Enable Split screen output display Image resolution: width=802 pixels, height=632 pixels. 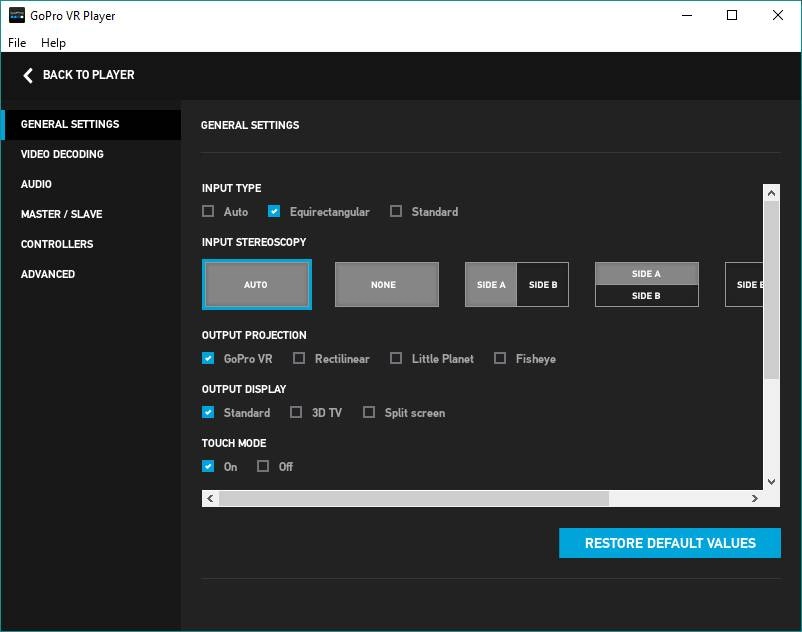(x=369, y=412)
